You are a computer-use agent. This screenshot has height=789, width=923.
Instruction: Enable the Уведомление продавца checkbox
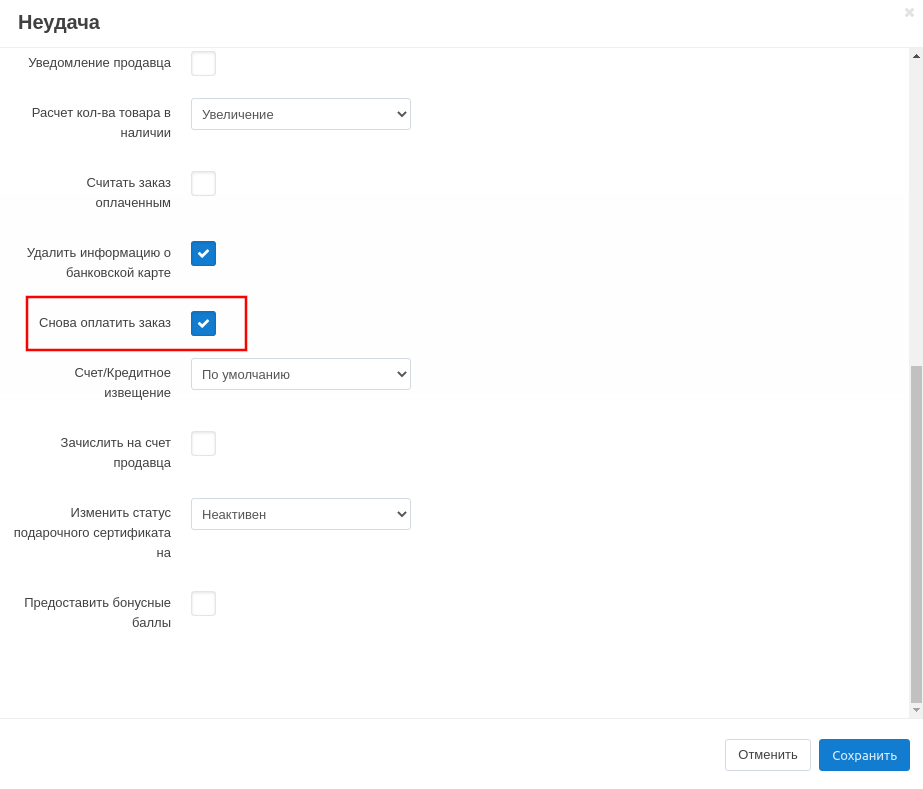[x=203, y=64]
